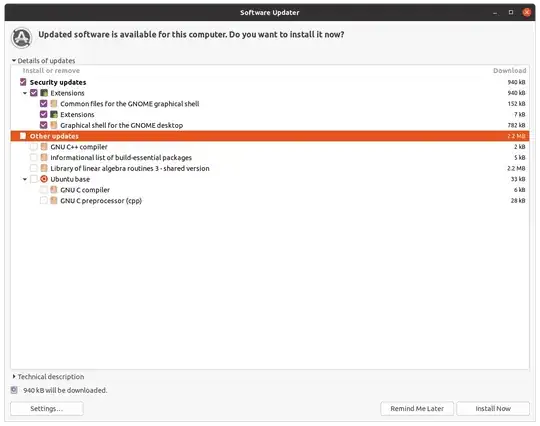Click '940 kB will be downloaded' status text

click(65, 390)
